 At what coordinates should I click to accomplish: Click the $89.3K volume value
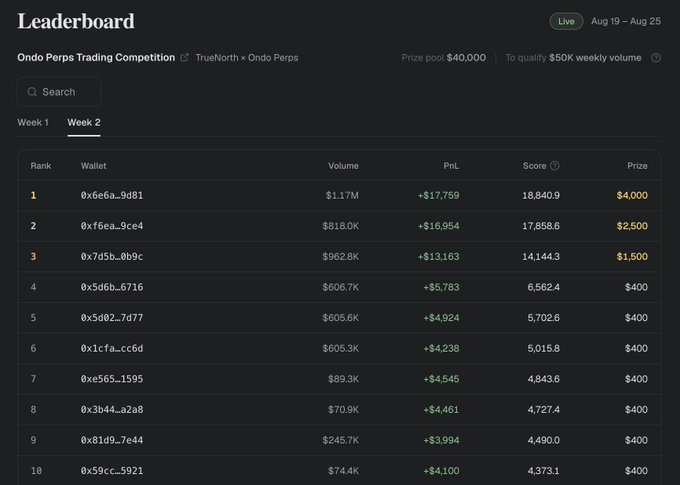tap(343, 379)
